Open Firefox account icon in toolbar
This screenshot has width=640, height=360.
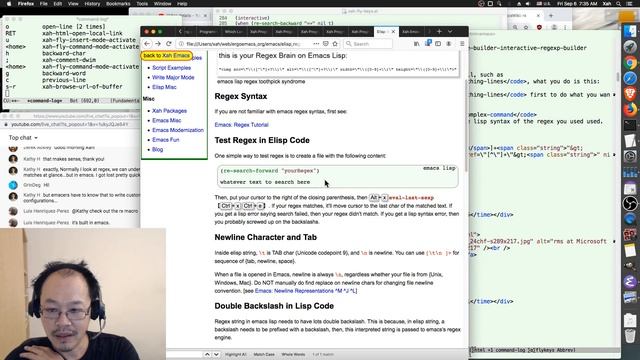tap(449, 44)
